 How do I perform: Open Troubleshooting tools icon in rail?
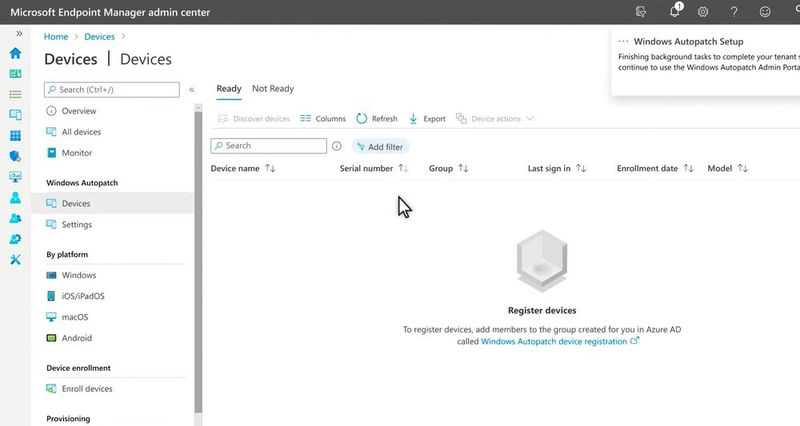[x=15, y=260]
